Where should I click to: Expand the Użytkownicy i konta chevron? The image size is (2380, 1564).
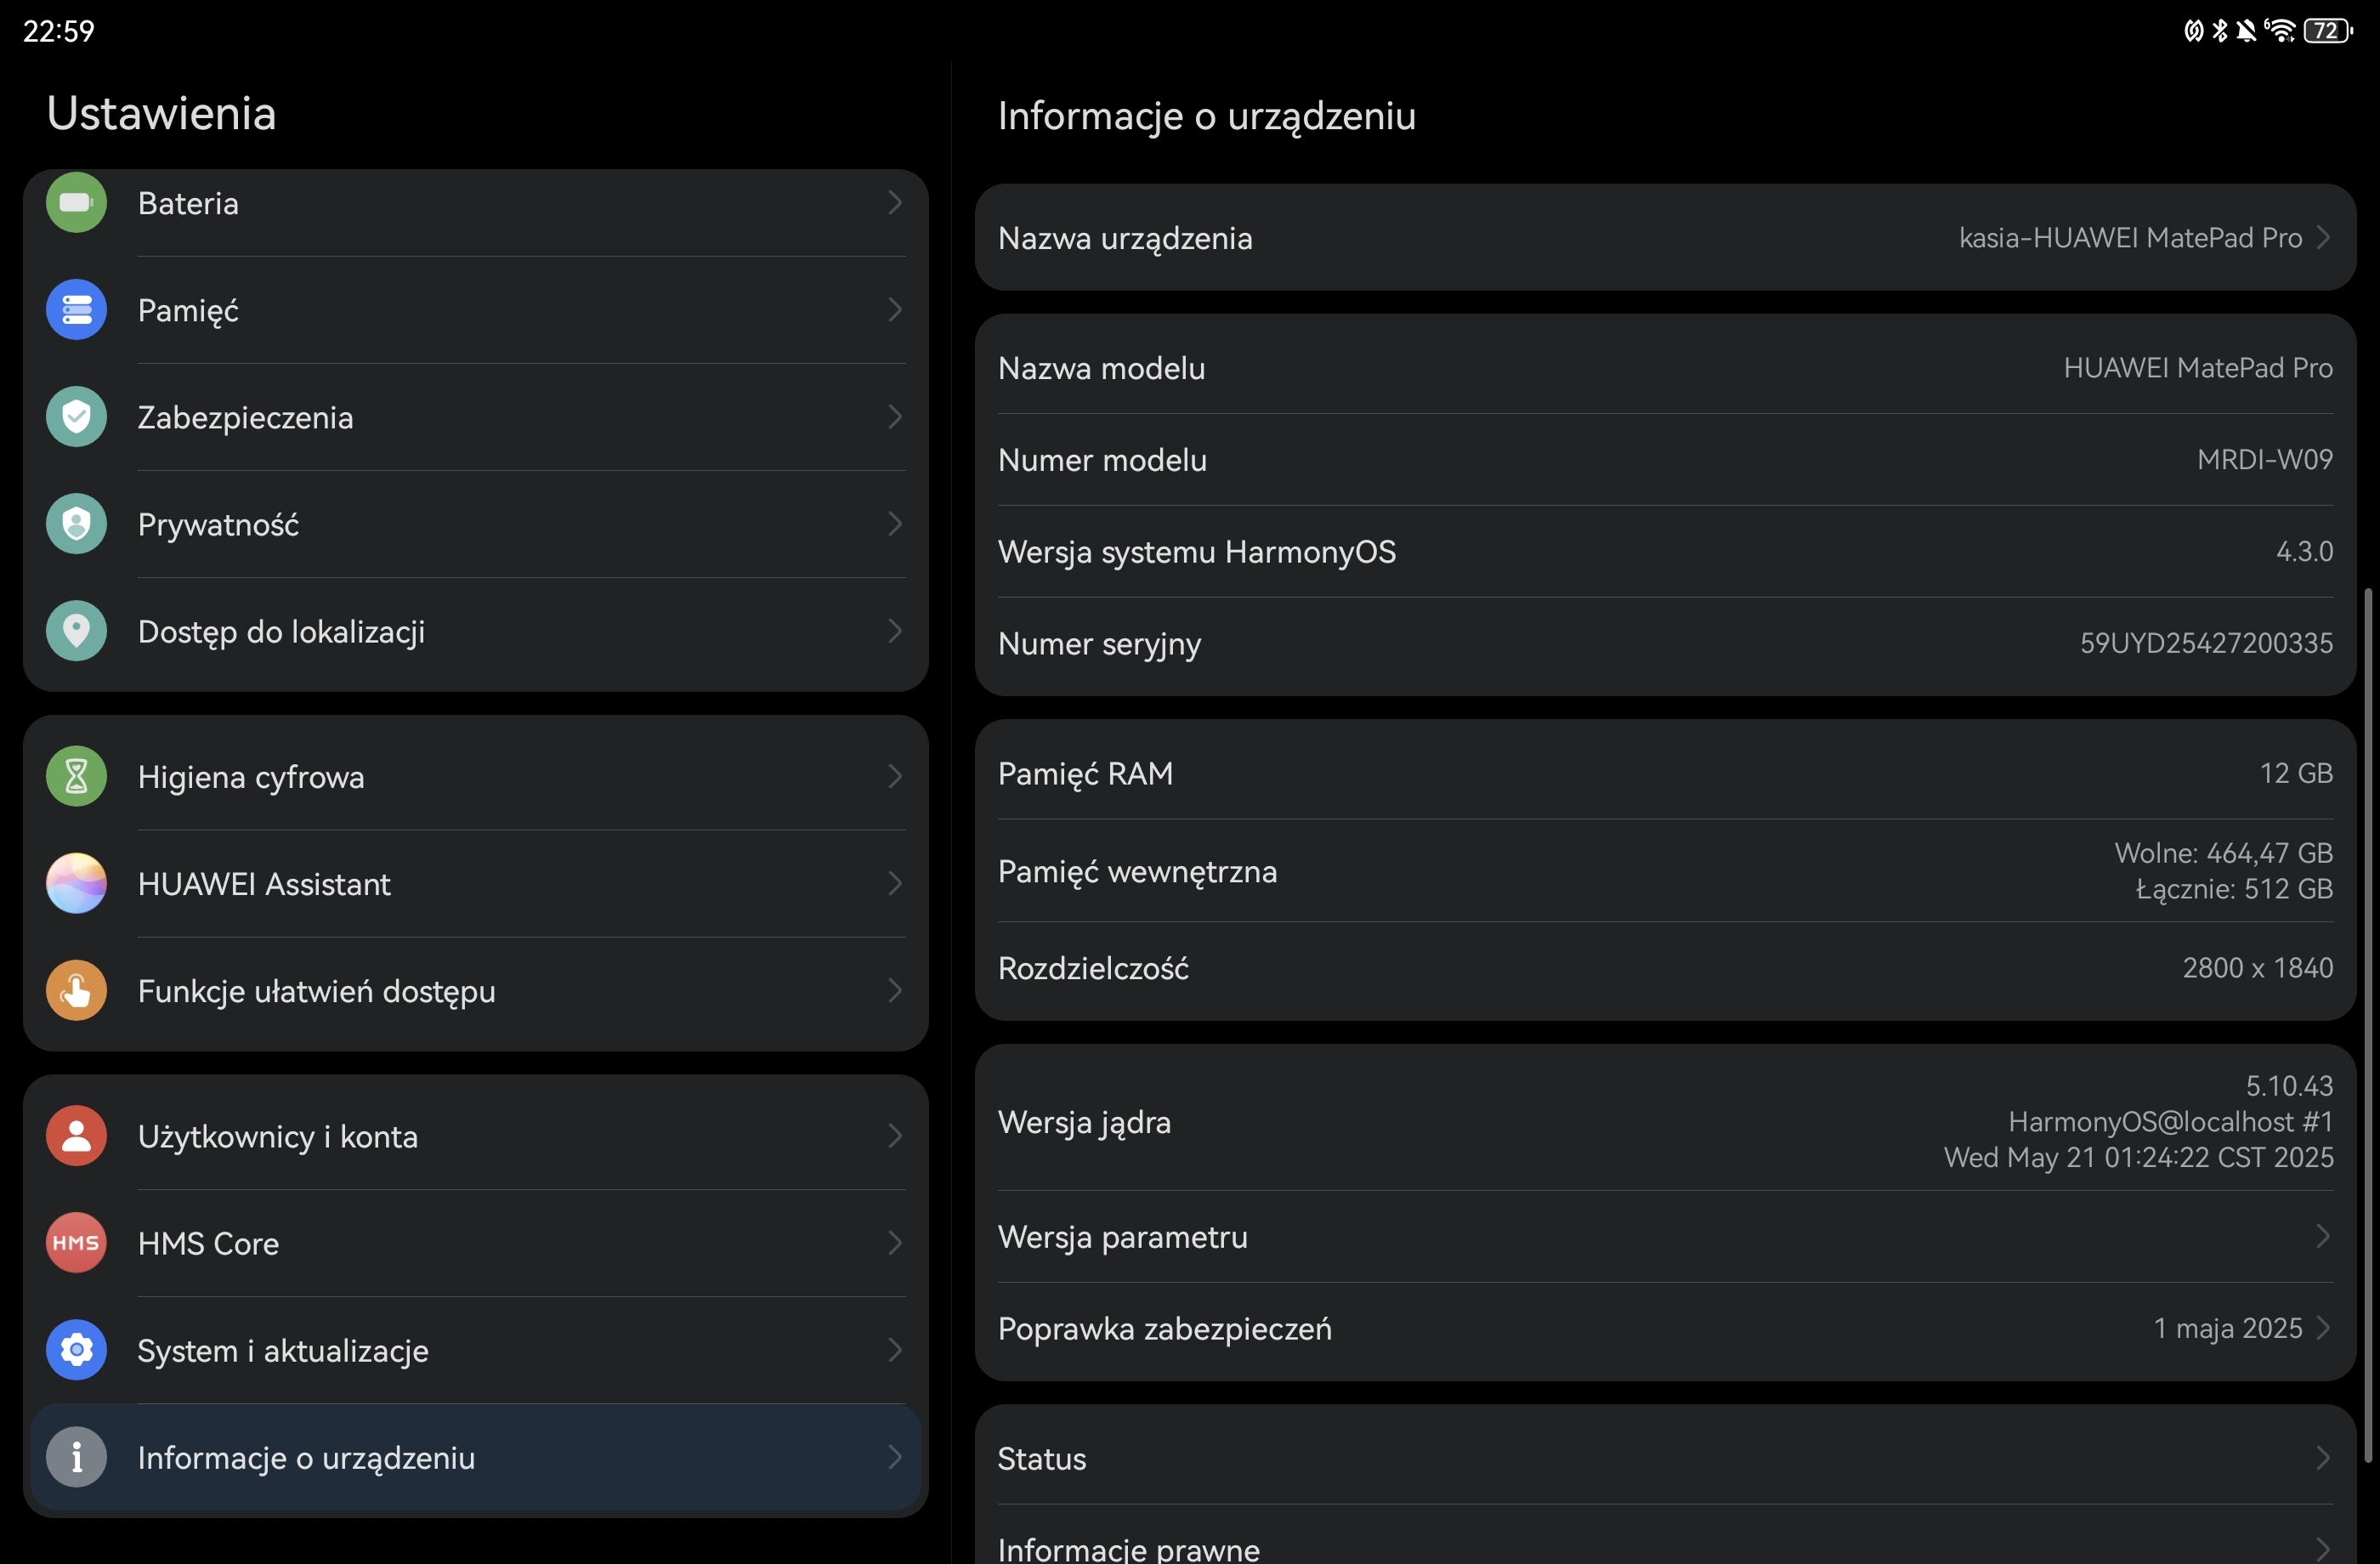click(x=895, y=1136)
